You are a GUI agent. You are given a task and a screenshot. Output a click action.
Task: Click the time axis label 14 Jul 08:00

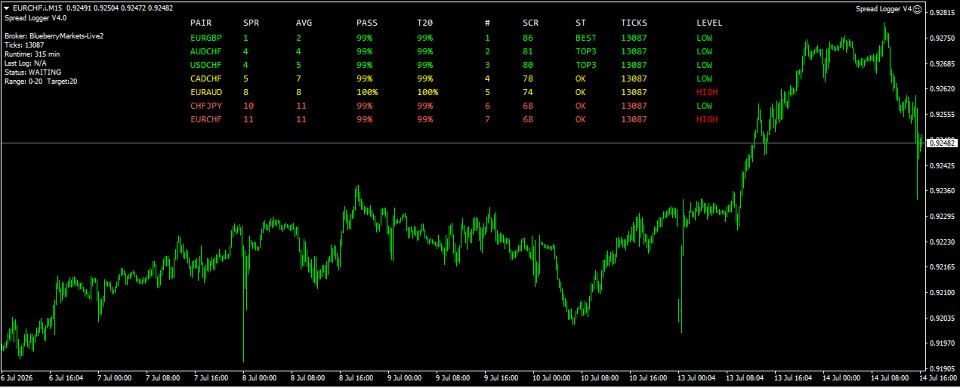[890, 378]
